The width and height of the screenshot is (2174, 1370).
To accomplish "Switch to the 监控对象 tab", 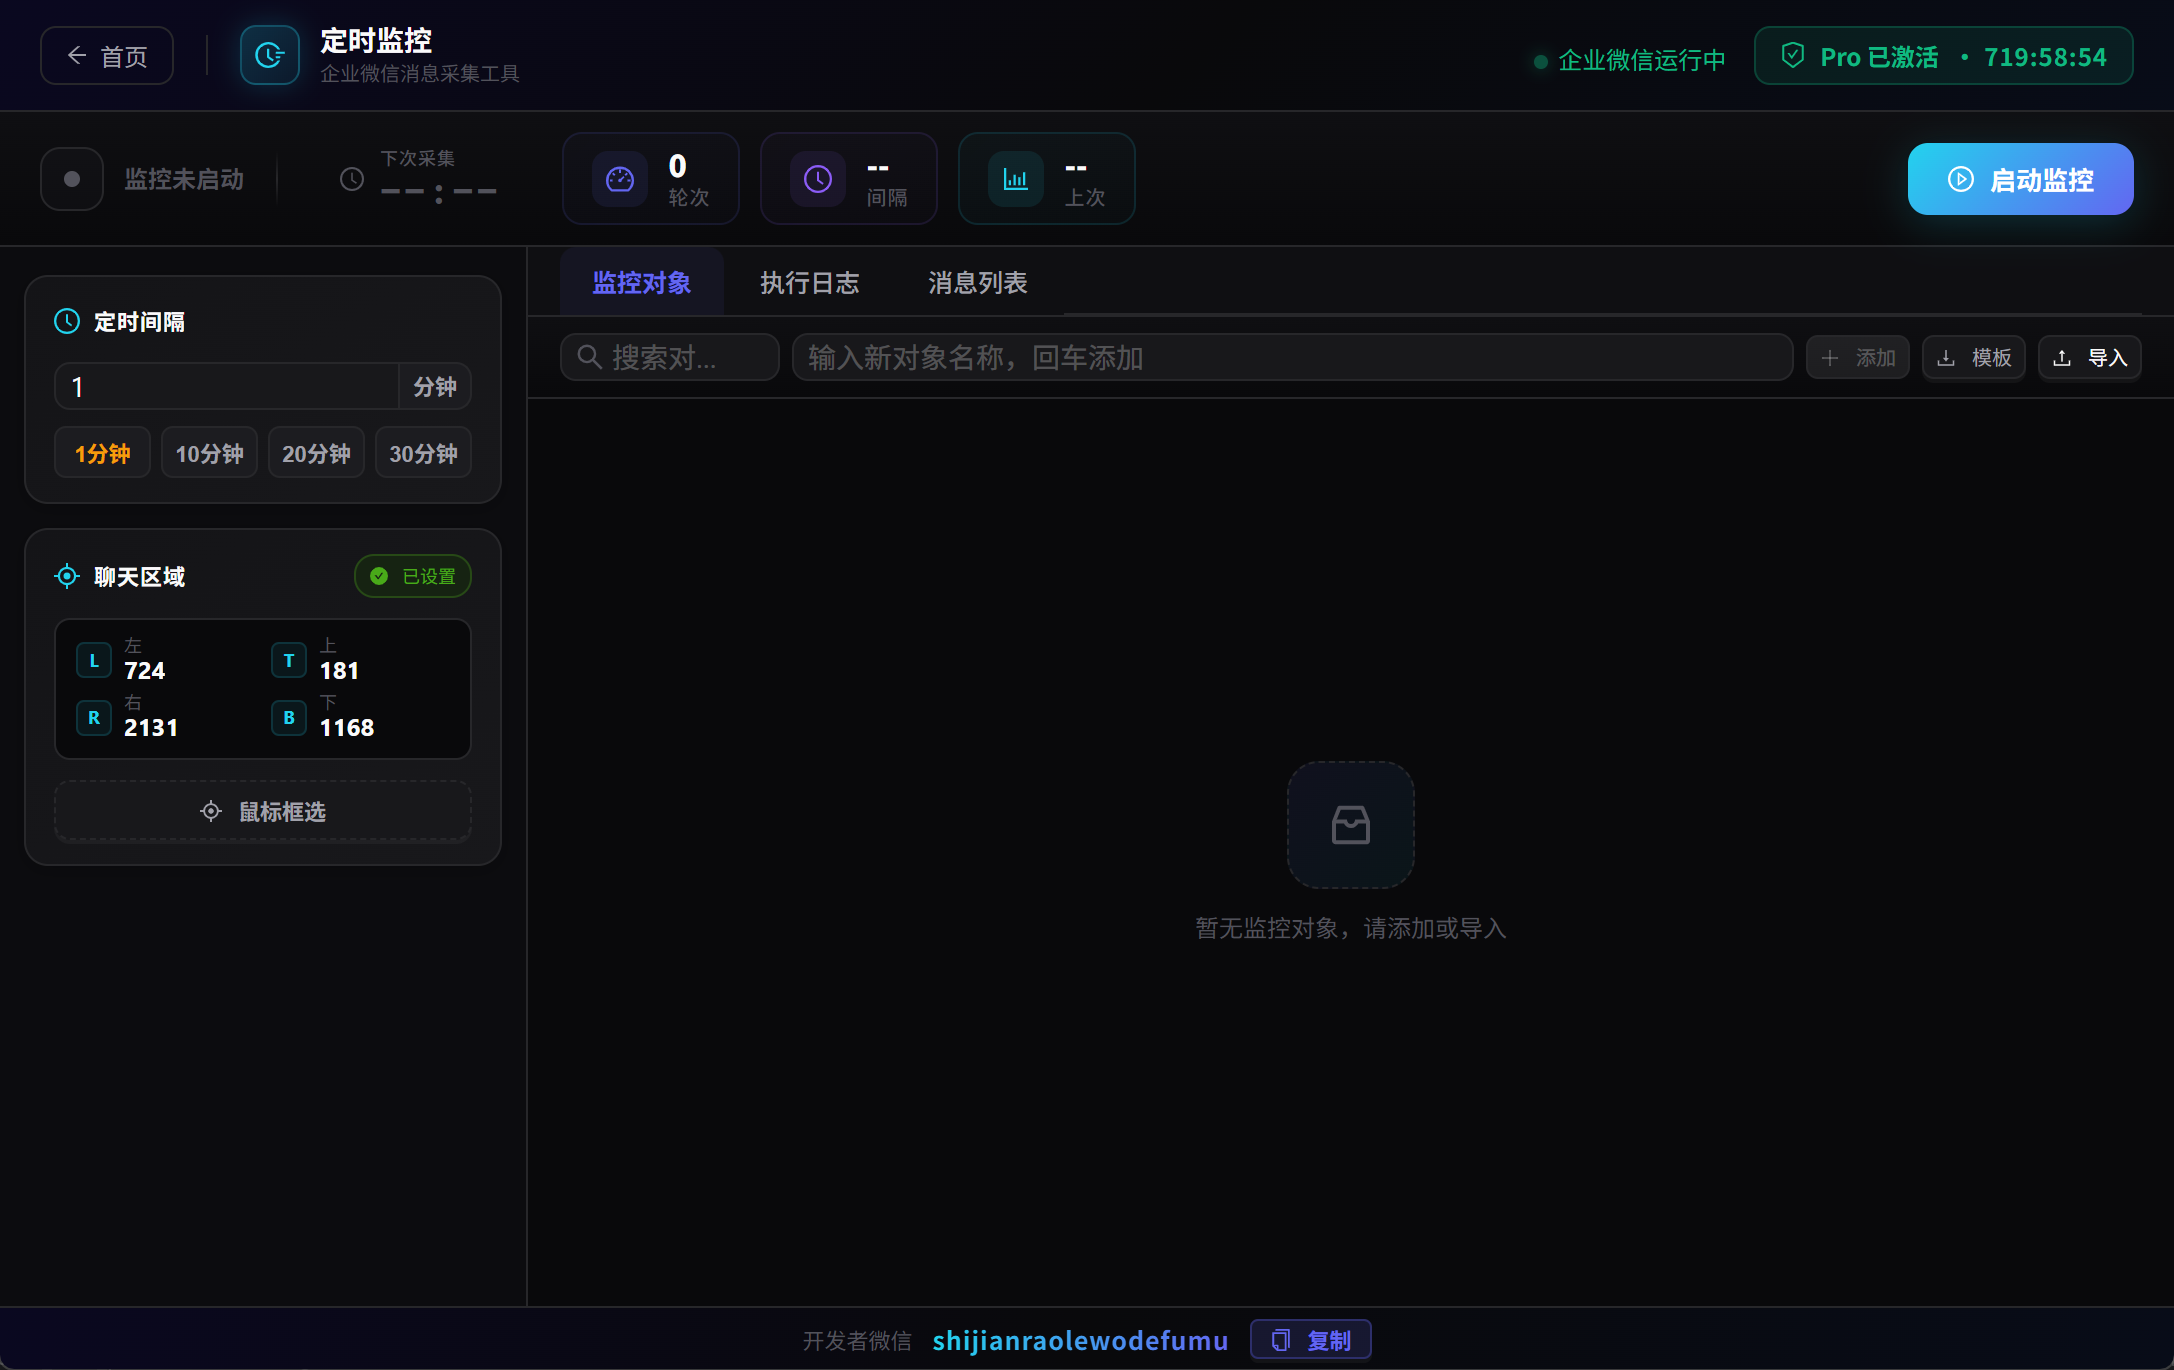I will coord(642,283).
